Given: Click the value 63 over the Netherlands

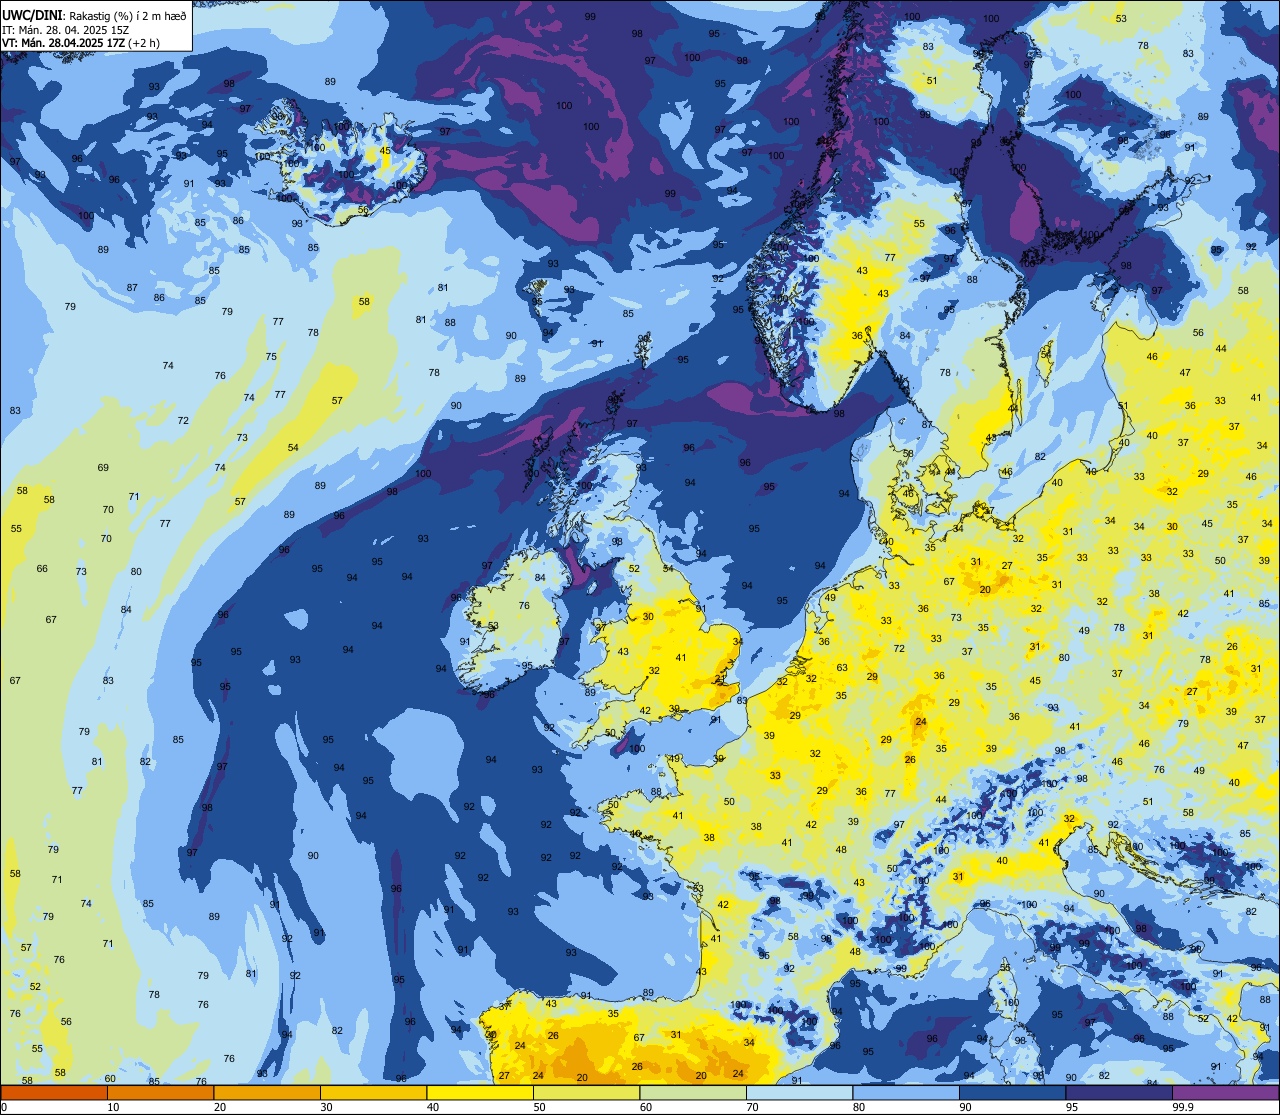Looking at the screenshot, I should click(842, 668).
